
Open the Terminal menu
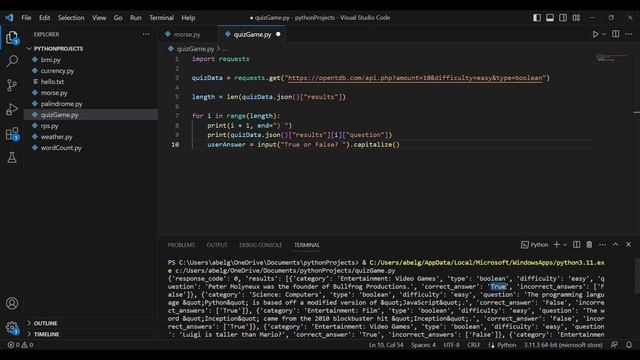coord(161,18)
